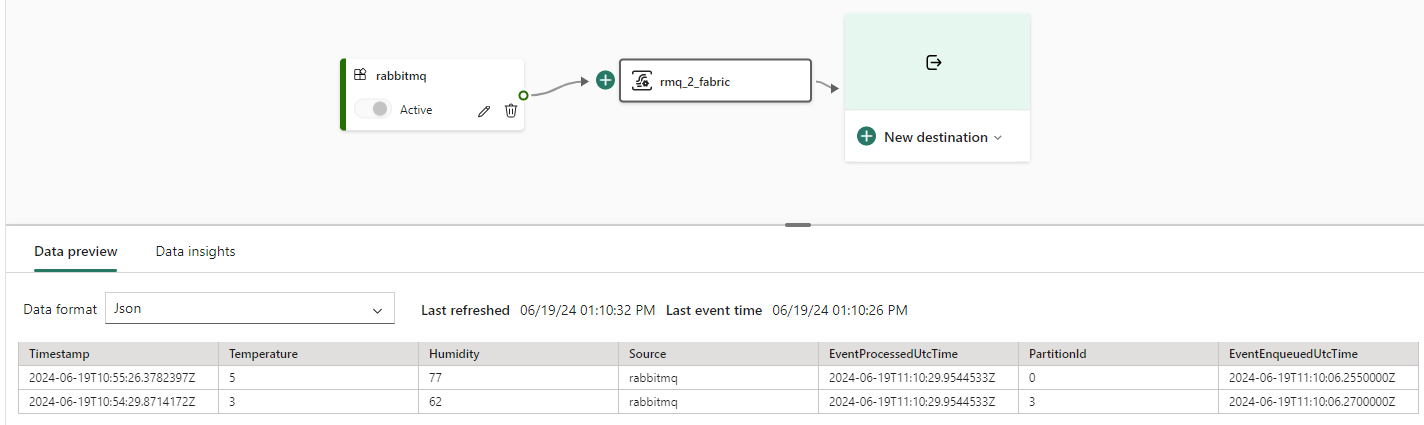1424x425 pixels.
Task: Open the Data format Json dropdown
Action: (250, 309)
